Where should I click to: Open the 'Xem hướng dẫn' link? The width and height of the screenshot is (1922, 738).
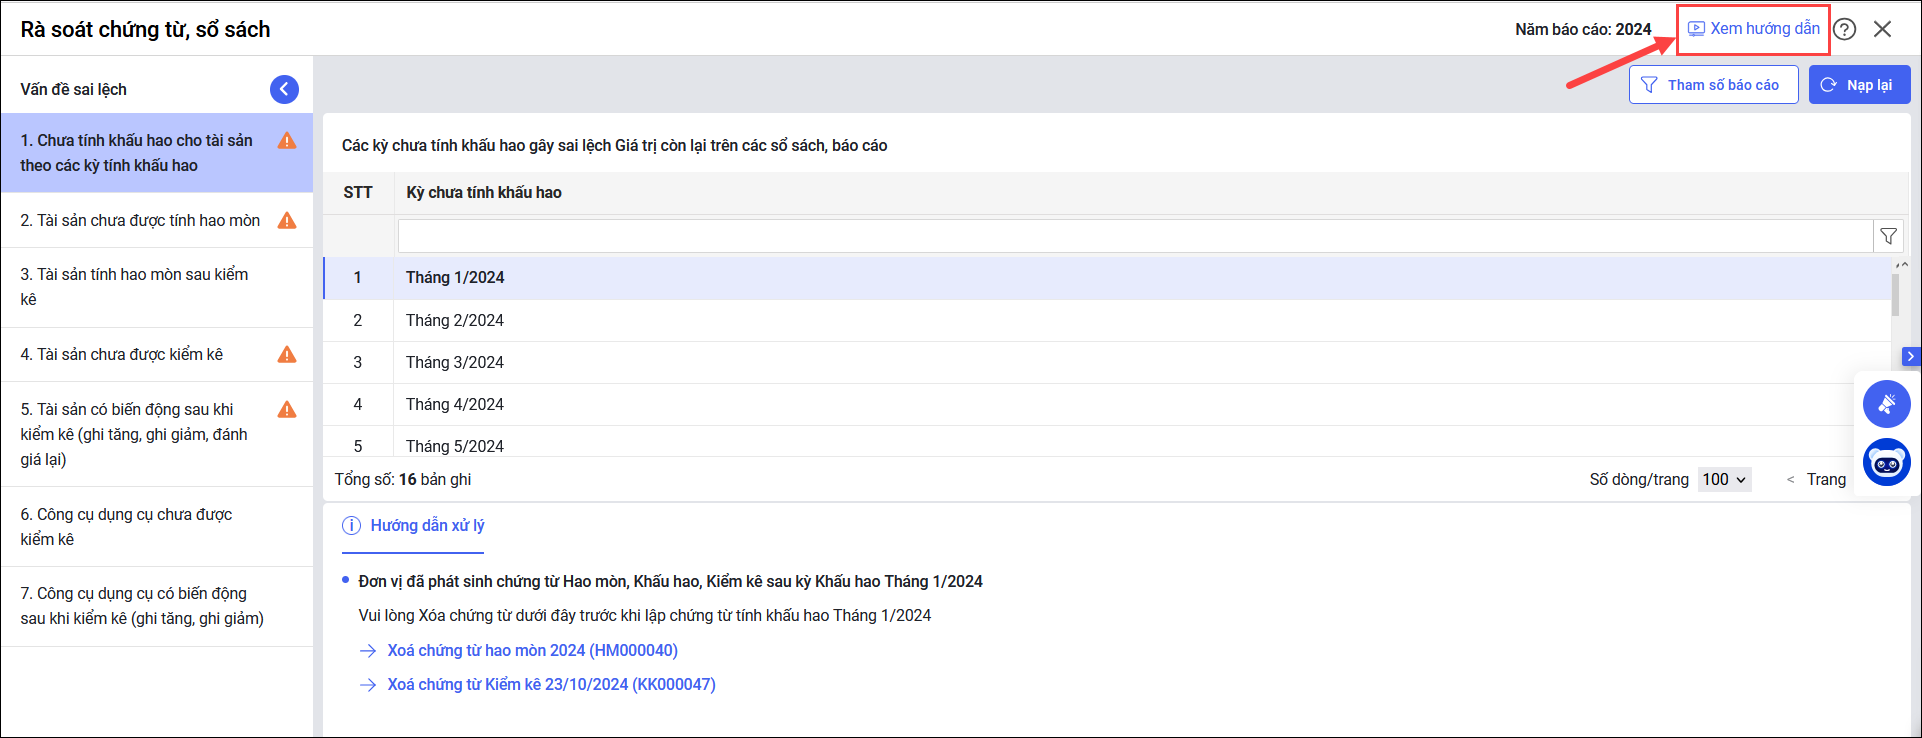pyautogui.click(x=1754, y=29)
